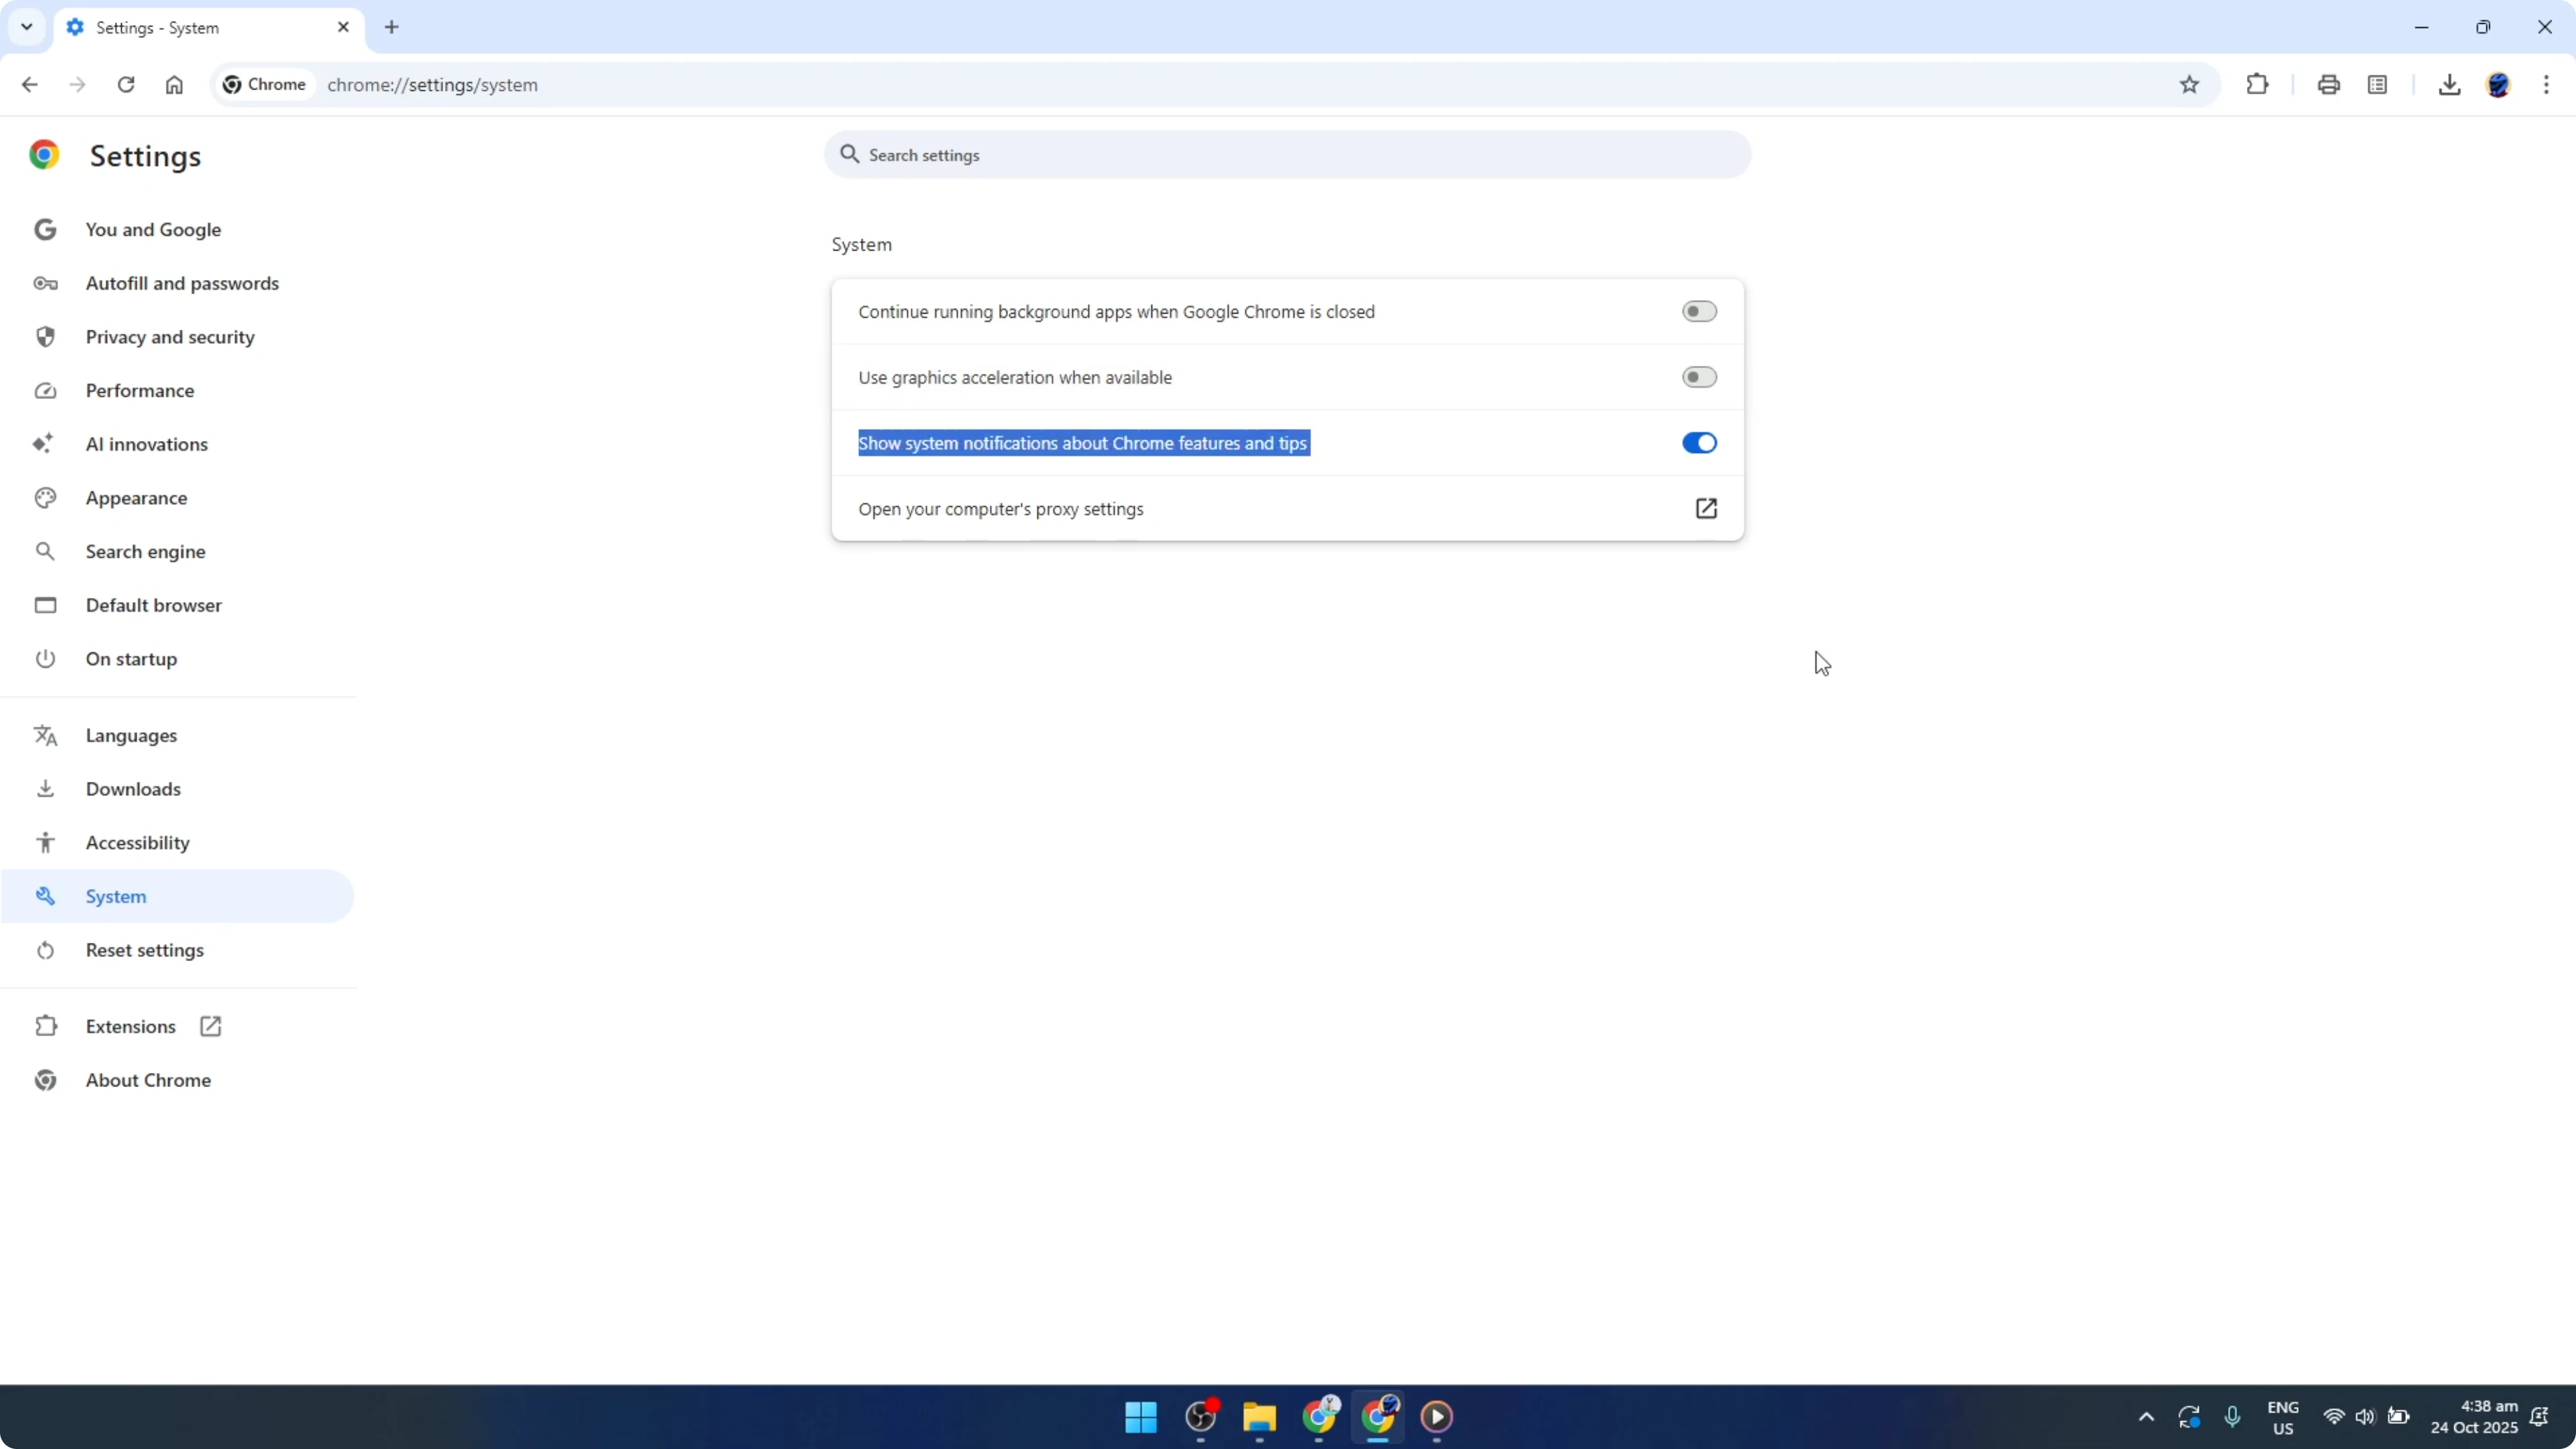Image resolution: width=2576 pixels, height=1449 pixels.
Task: Open the tab search dropdown arrow
Action: (x=26, y=27)
